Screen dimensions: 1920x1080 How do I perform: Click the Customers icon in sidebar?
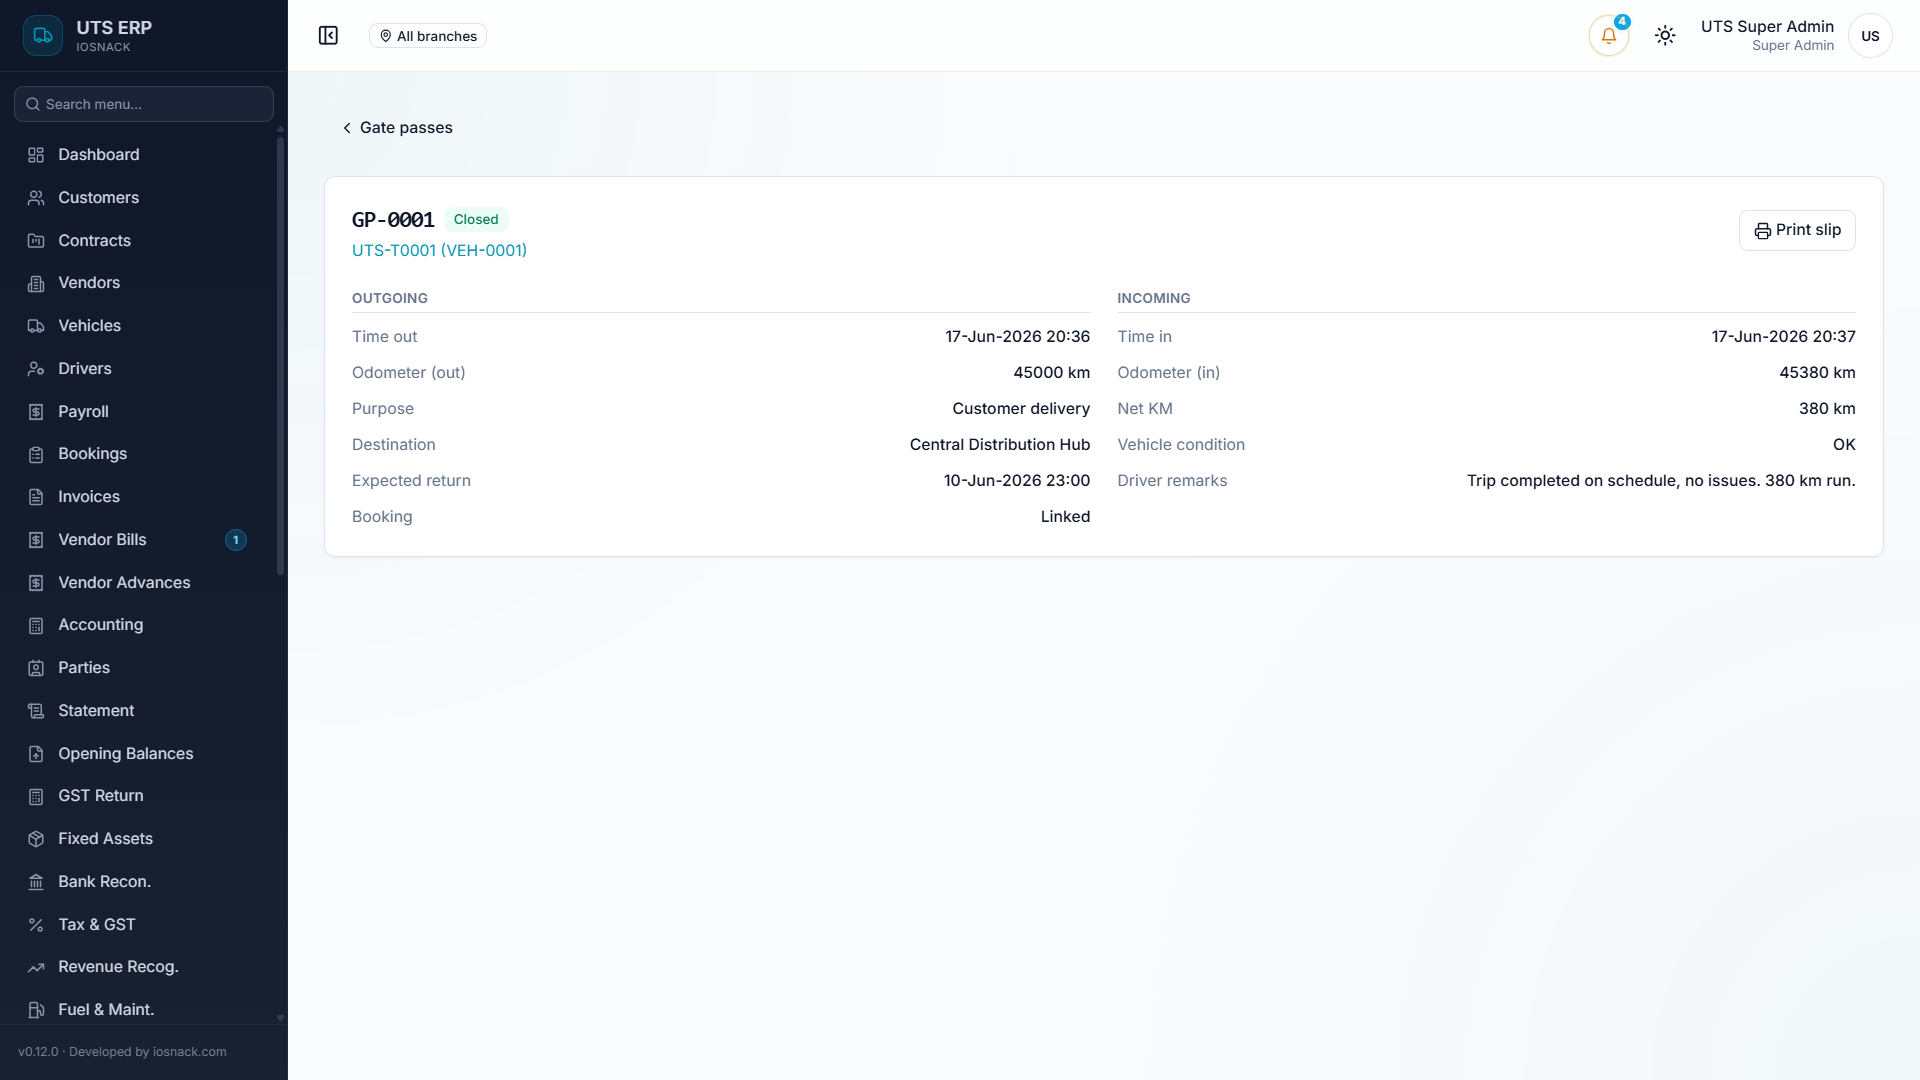pyautogui.click(x=36, y=198)
